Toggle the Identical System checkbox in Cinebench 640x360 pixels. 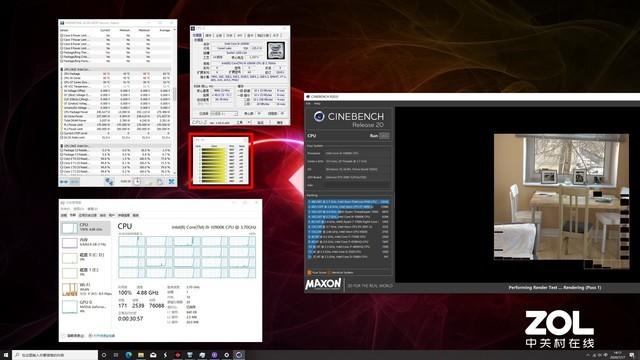[x=330, y=272]
